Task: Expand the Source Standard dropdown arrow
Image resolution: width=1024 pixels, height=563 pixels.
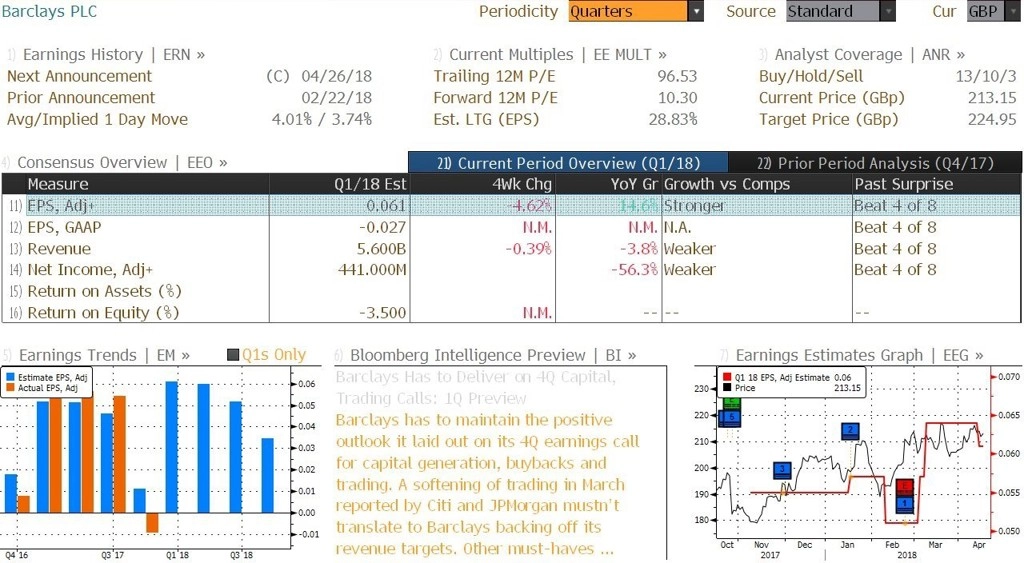Action: click(888, 11)
